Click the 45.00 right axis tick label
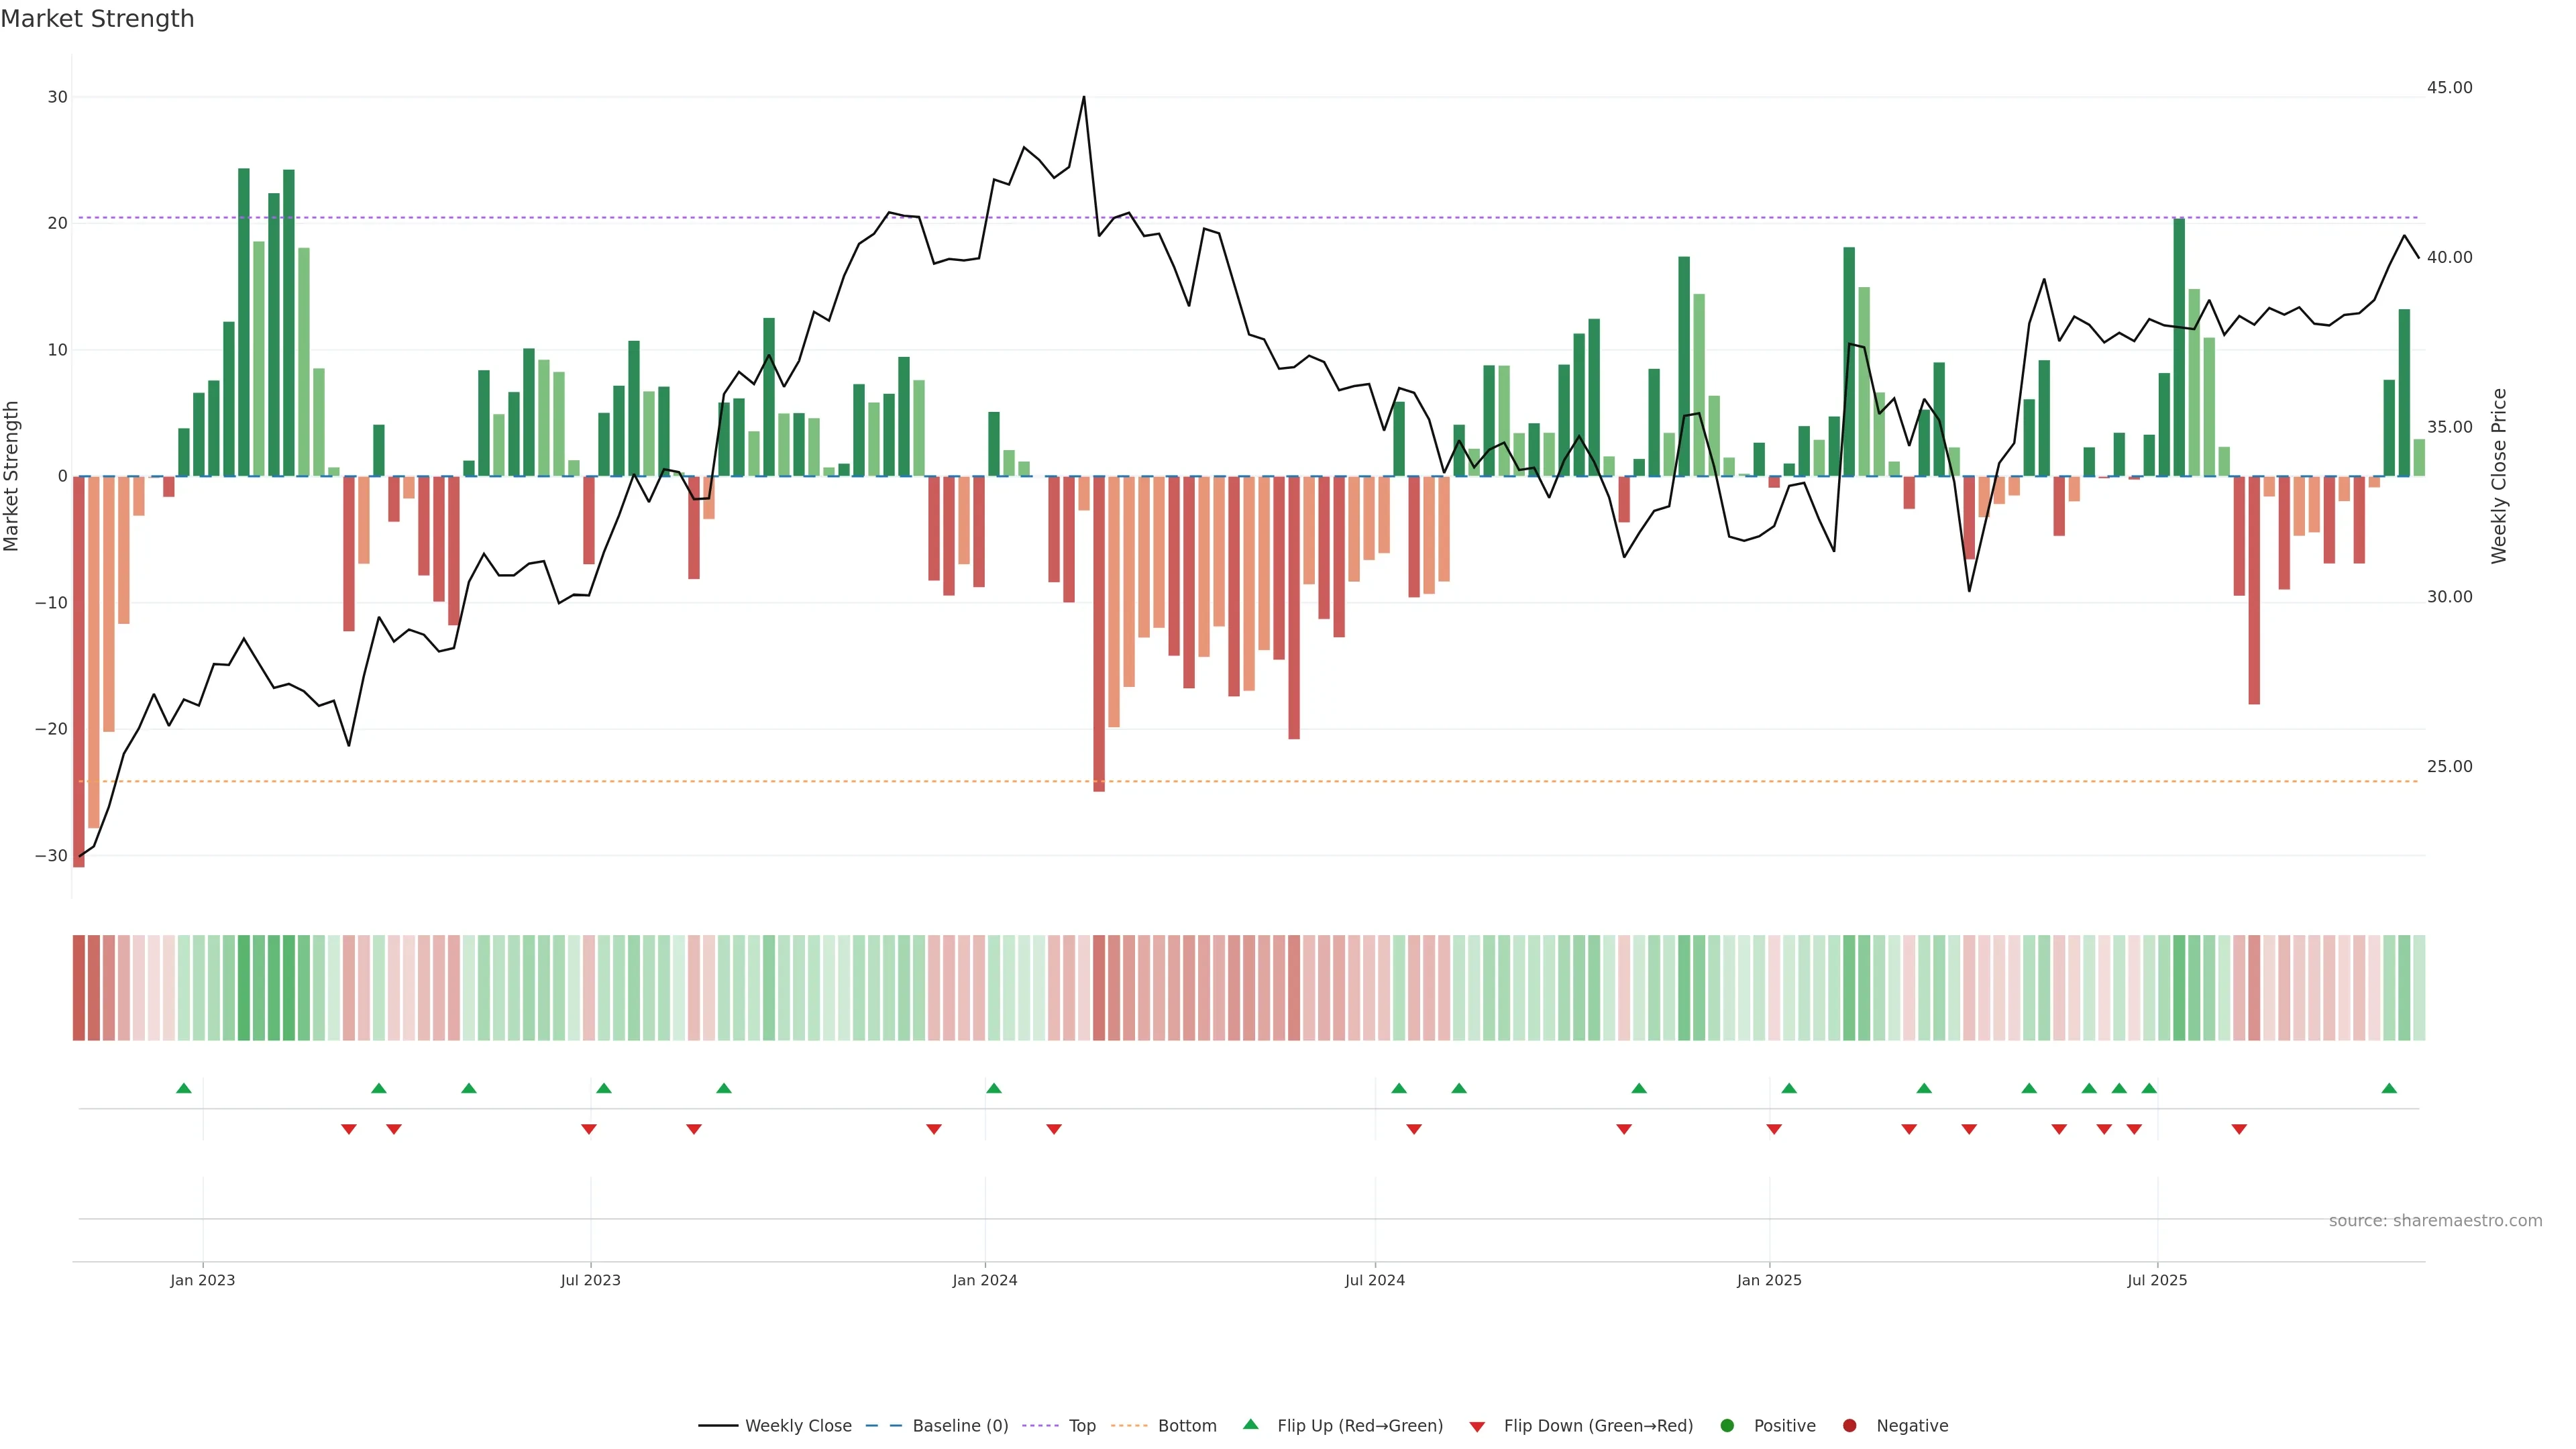 pos(2449,88)
